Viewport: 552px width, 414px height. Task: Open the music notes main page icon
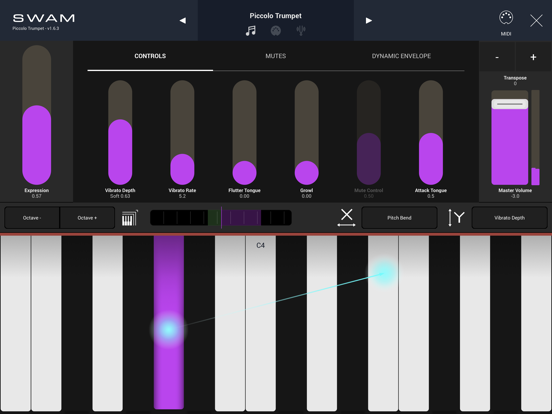pos(251,31)
